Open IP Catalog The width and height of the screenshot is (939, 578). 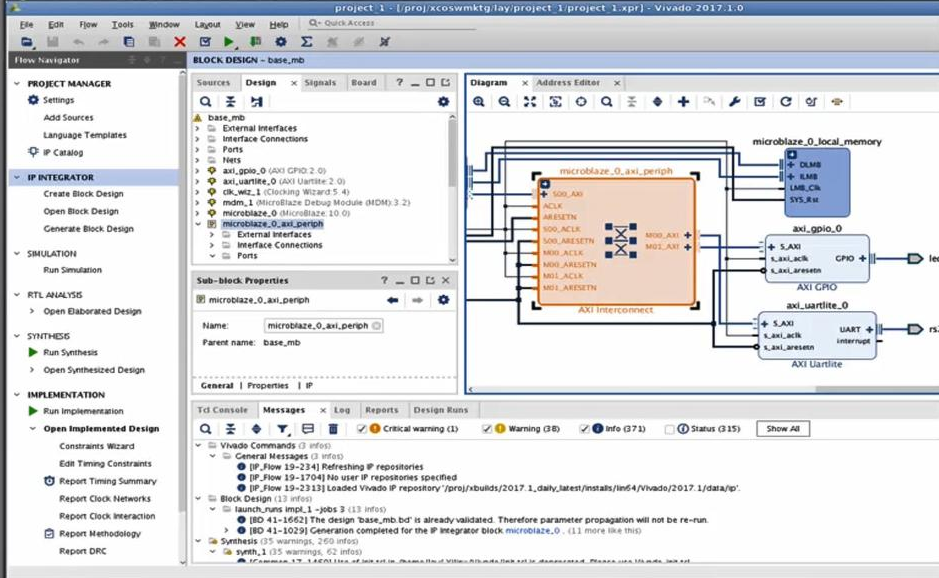63,153
